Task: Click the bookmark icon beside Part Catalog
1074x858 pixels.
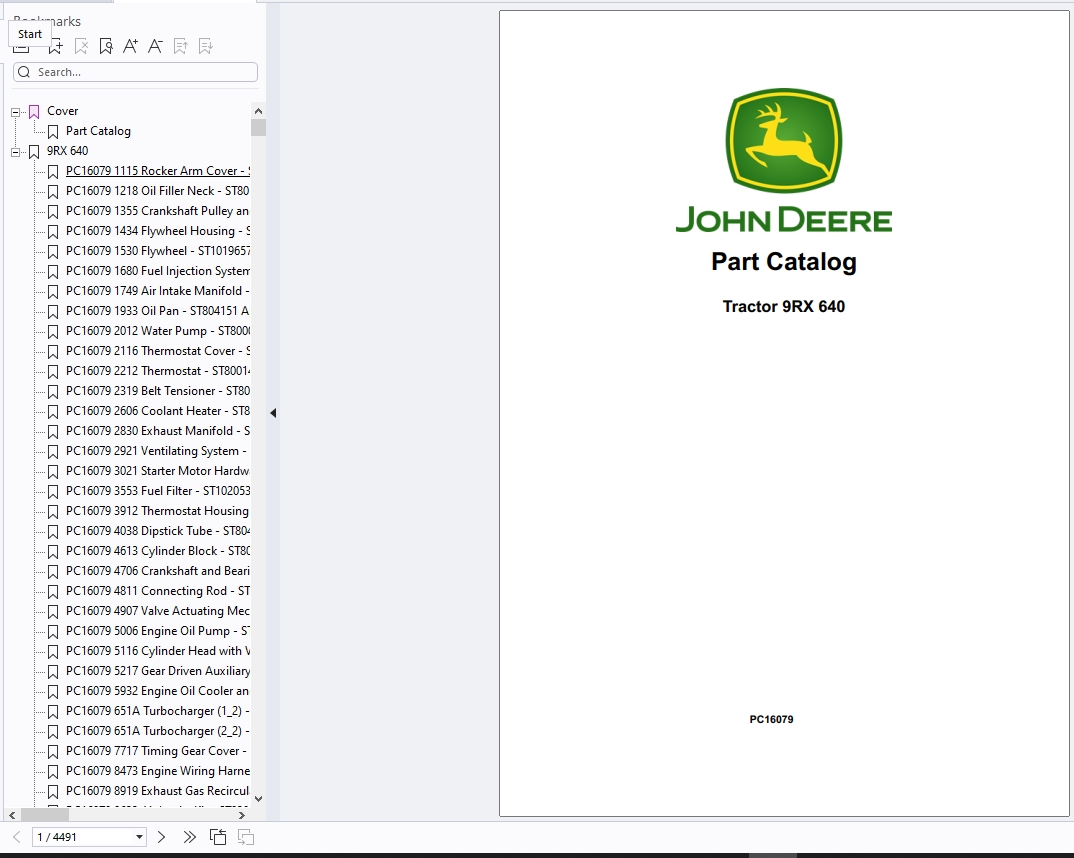Action: pyautogui.click(x=53, y=131)
